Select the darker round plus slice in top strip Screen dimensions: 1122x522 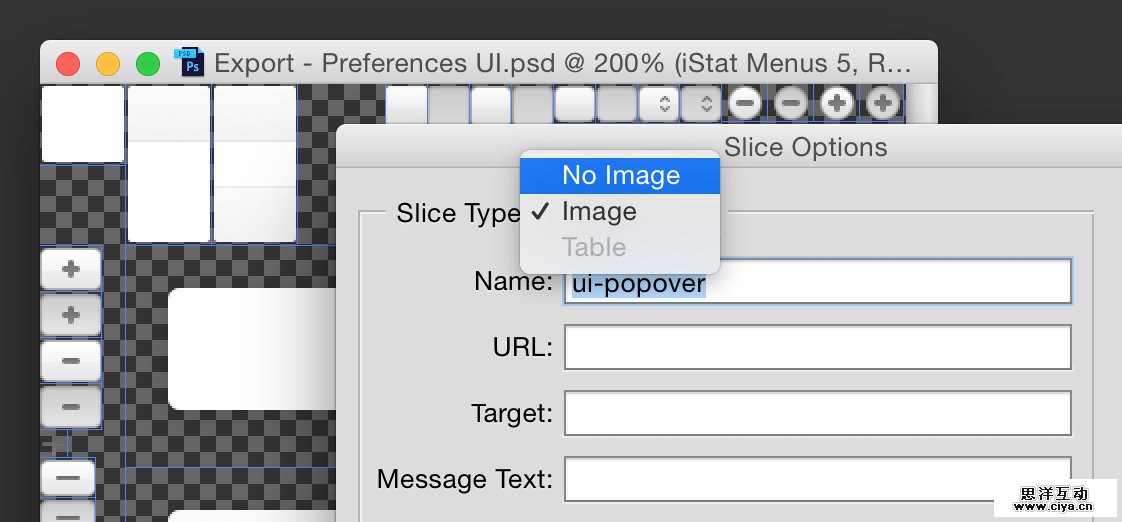tap(882, 102)
